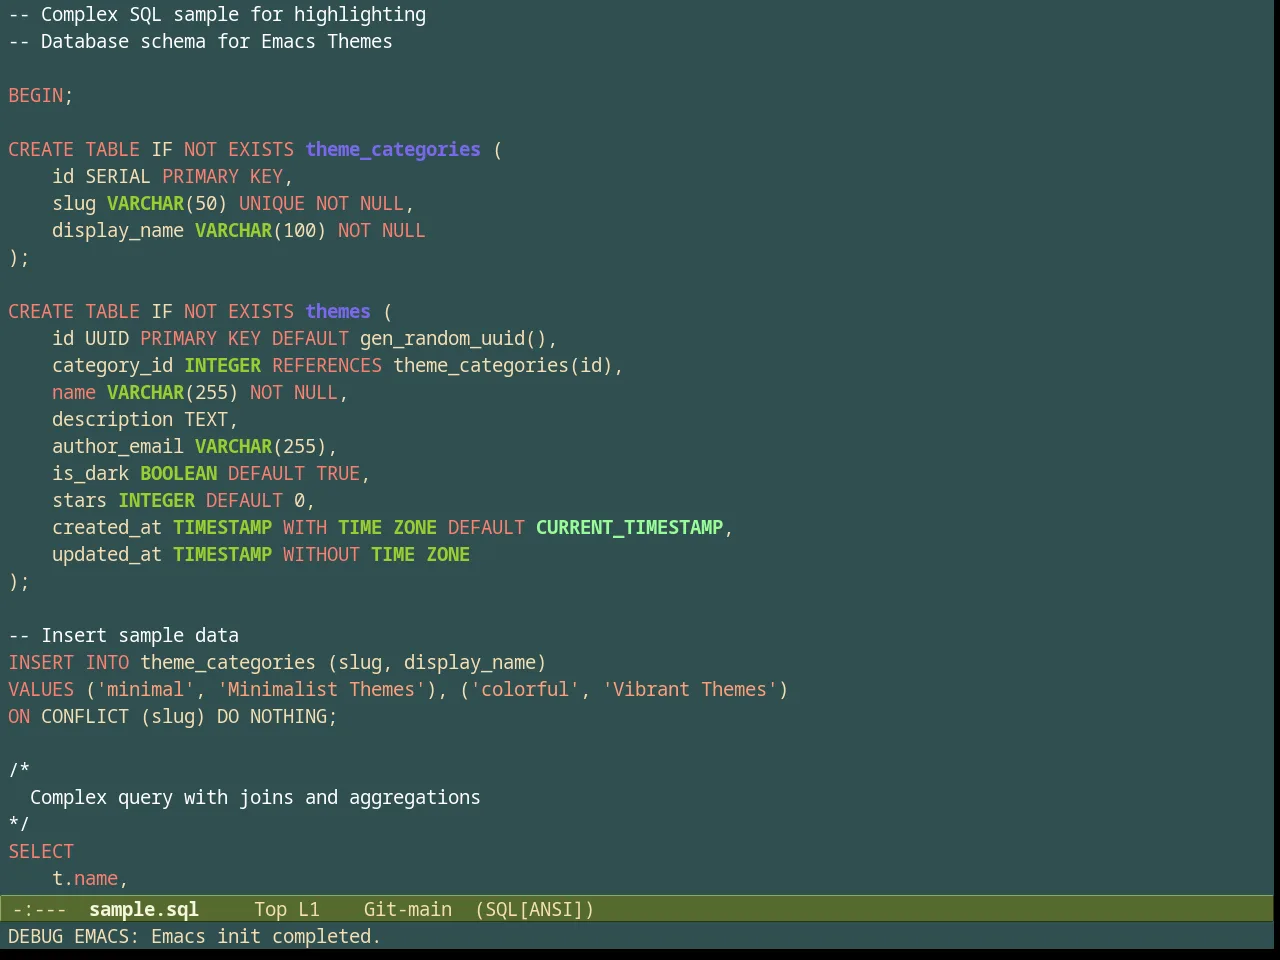Click the Git-main branch indicator
1280x960 pixels.
click(408, 909)
